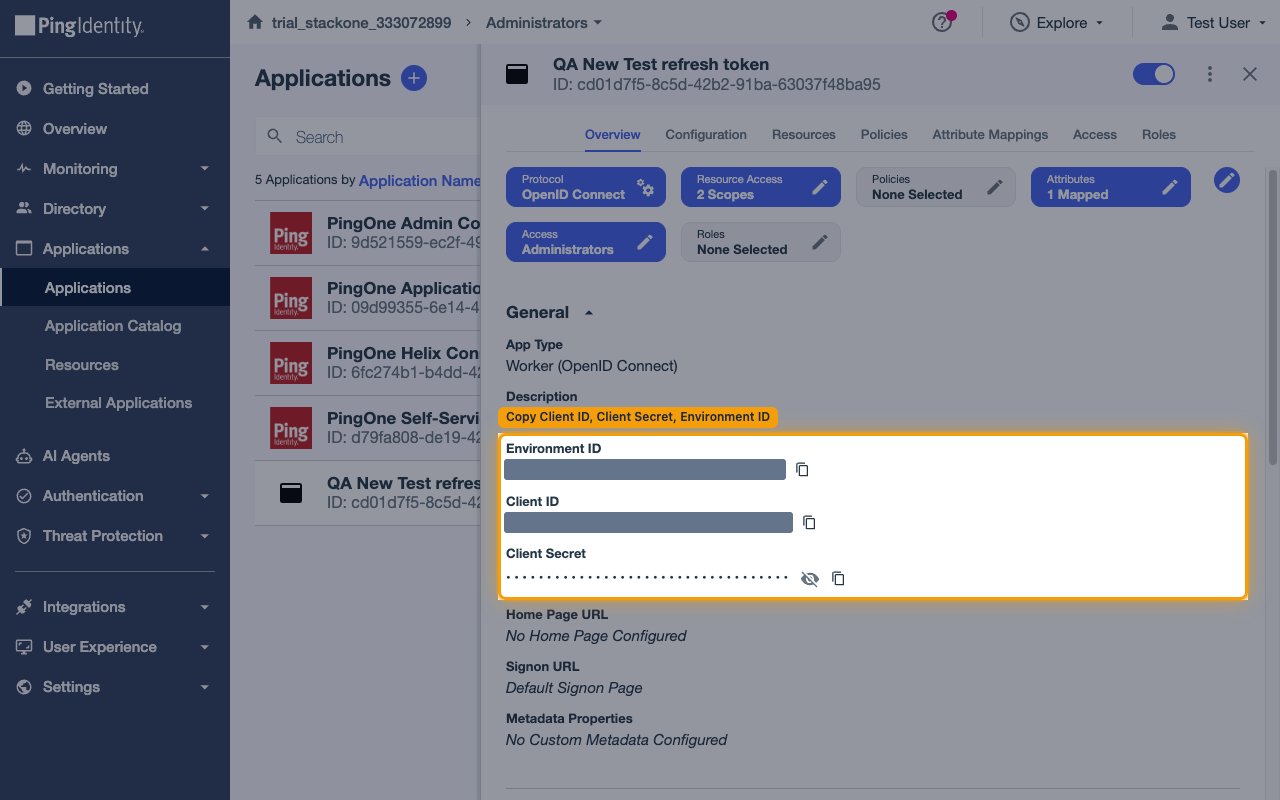
Task: Open the Administrators environment dropdown
Action: tap(544, 22)
